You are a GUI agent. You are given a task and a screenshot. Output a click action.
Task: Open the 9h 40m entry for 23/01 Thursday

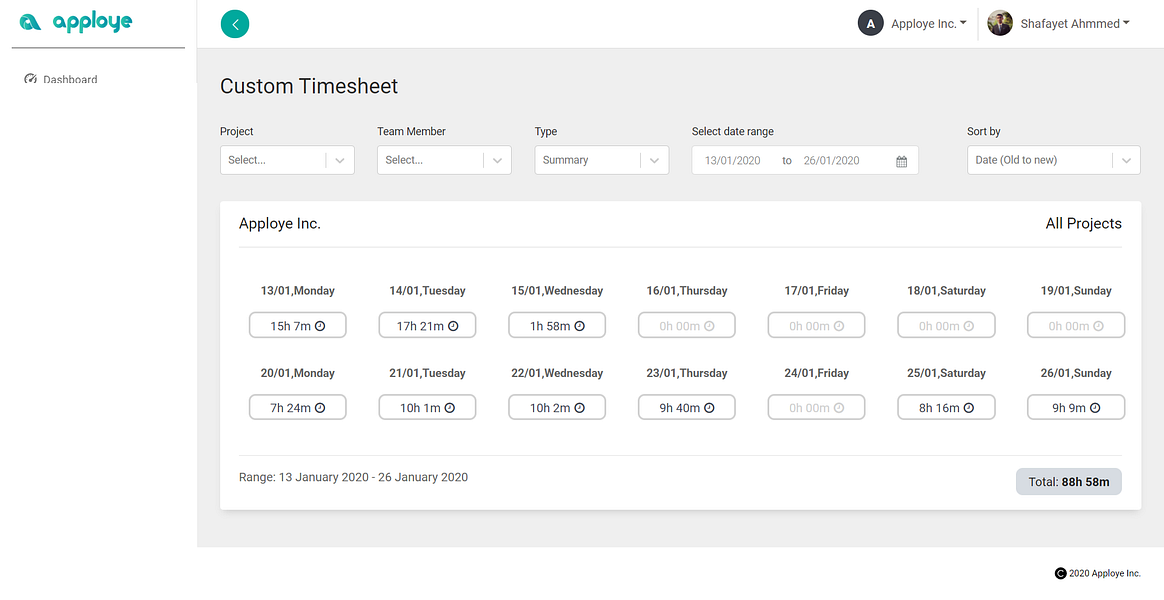(687, 408)
